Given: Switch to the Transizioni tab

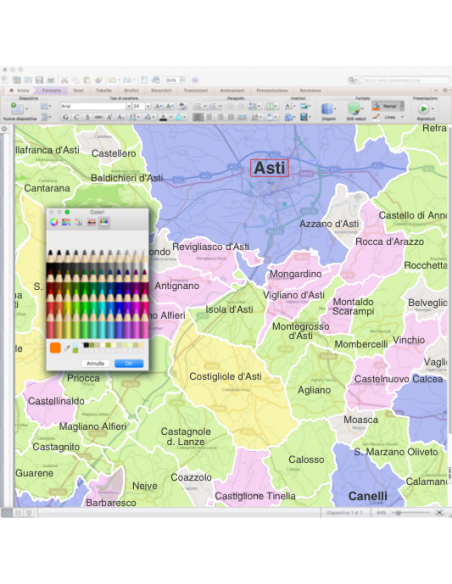Looking at the screenshot, I should point(195,90).
